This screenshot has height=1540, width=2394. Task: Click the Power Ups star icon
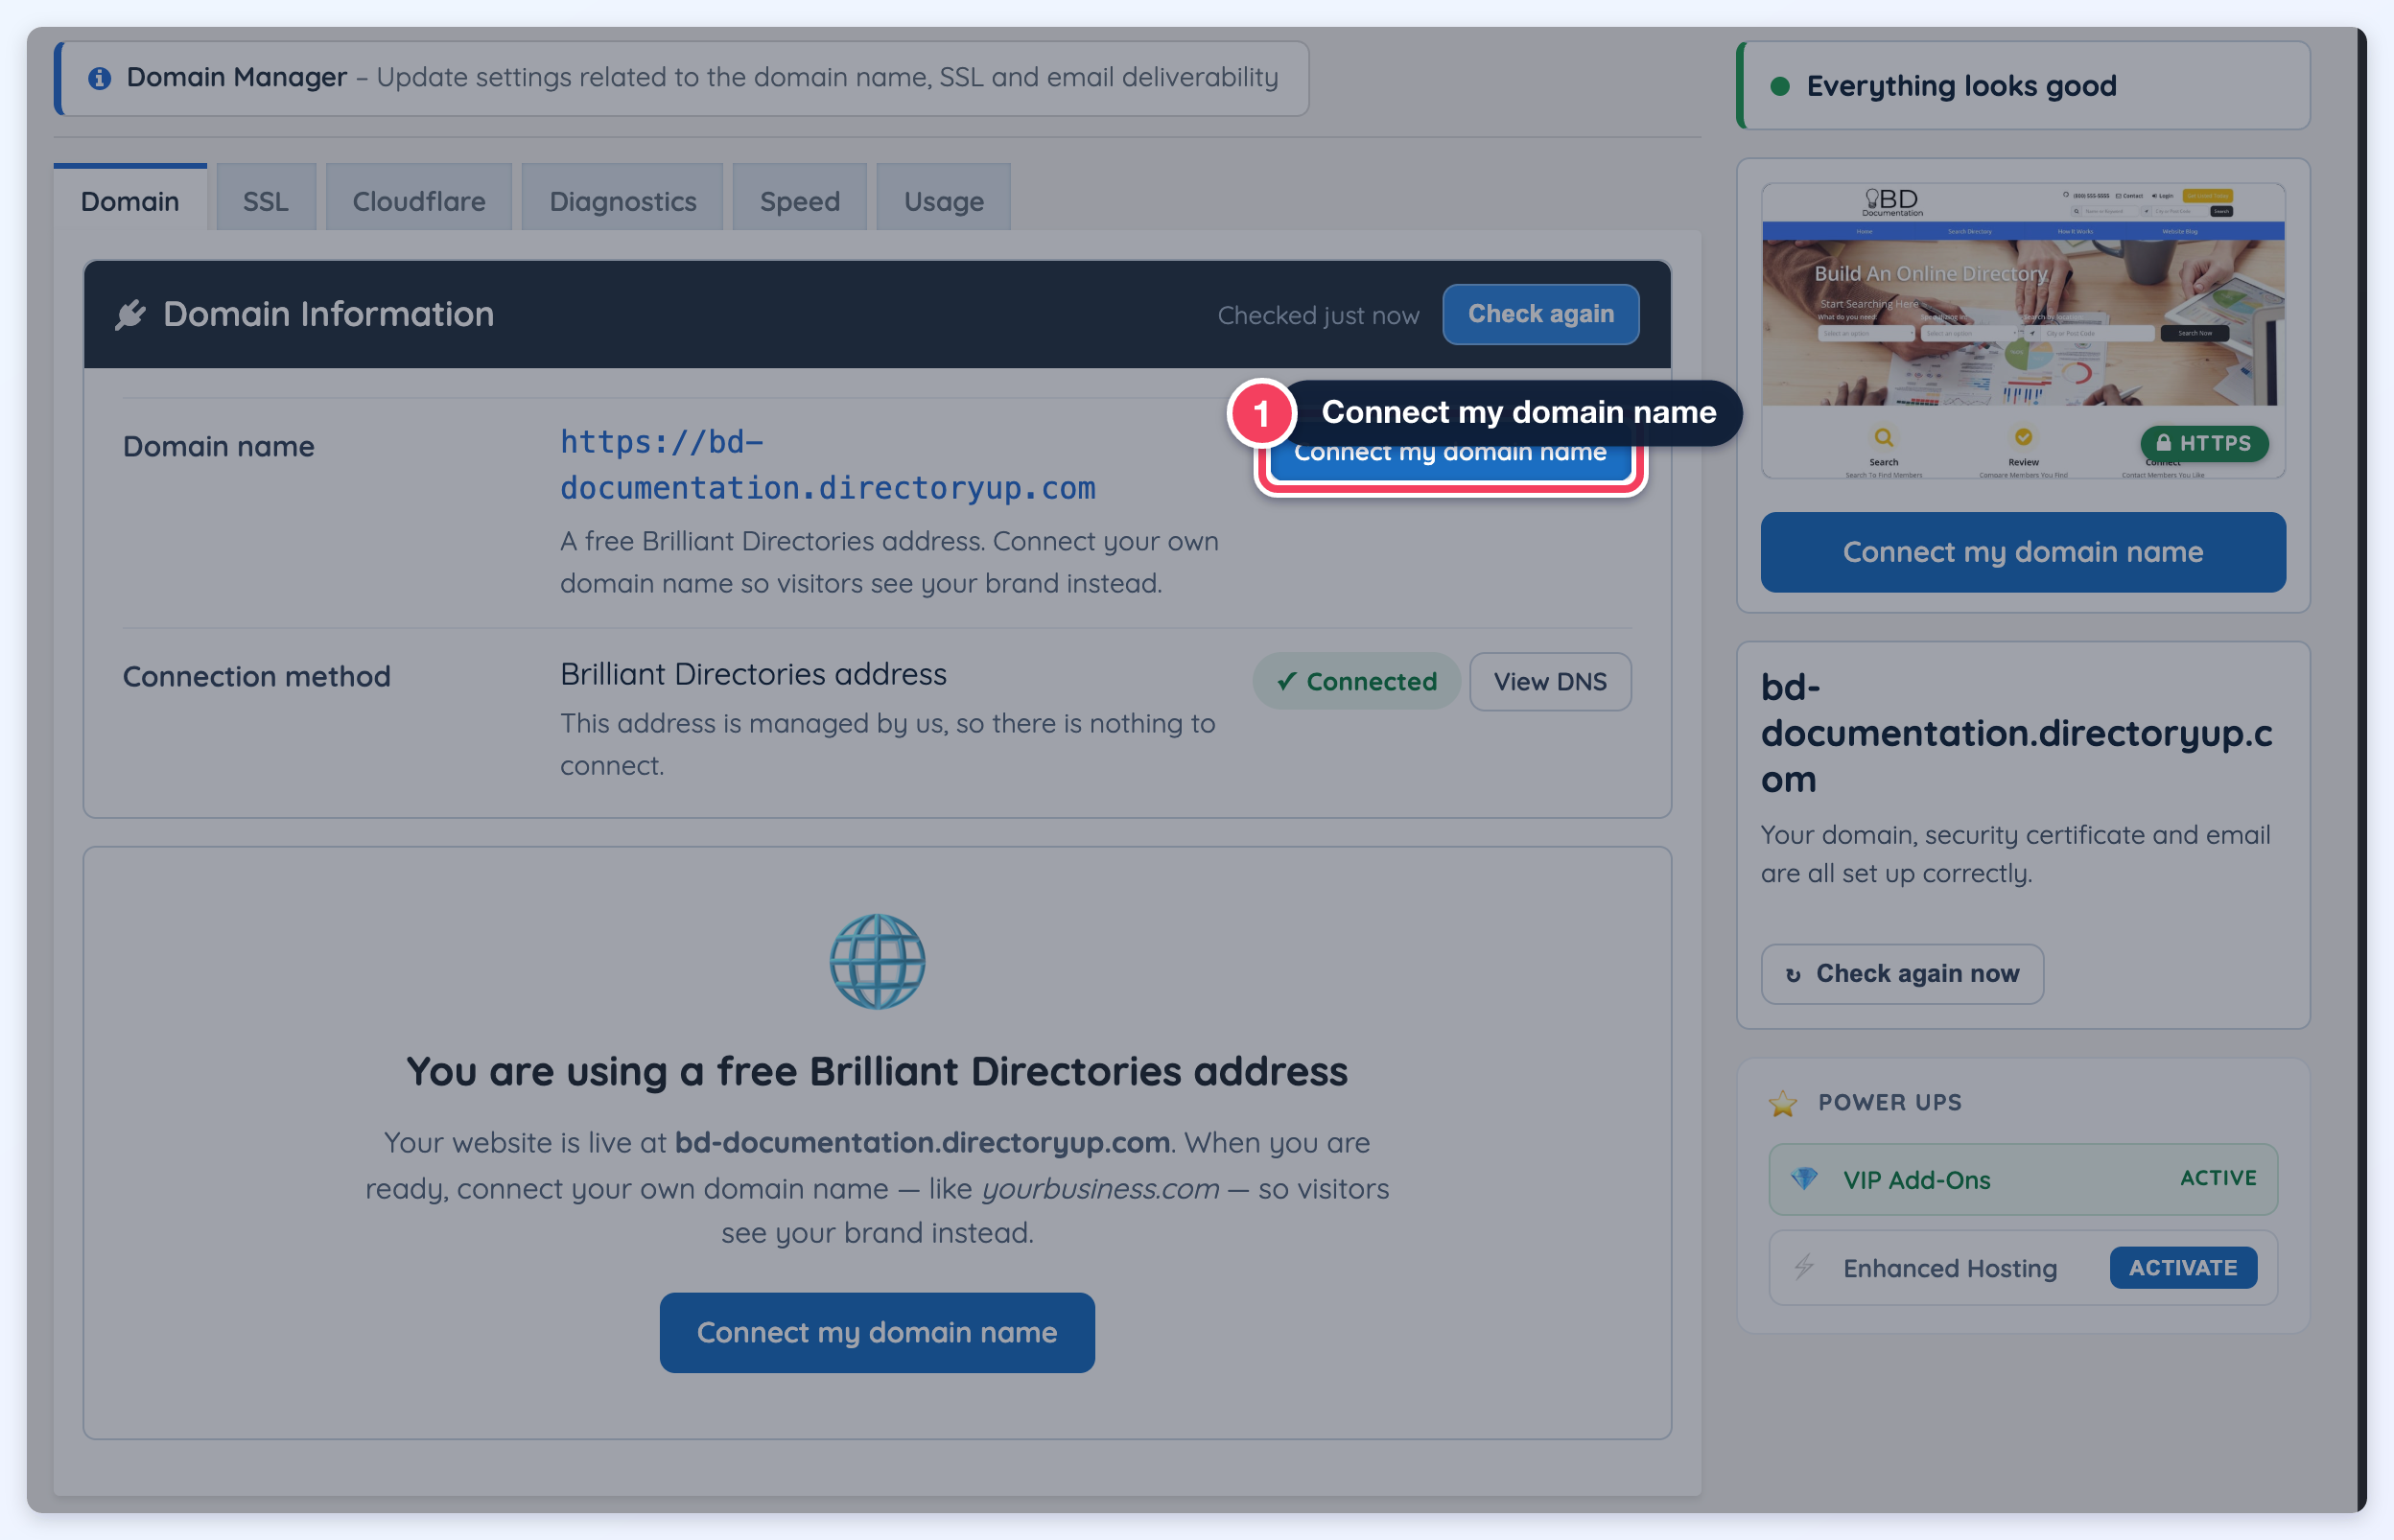(1782, 1103)
